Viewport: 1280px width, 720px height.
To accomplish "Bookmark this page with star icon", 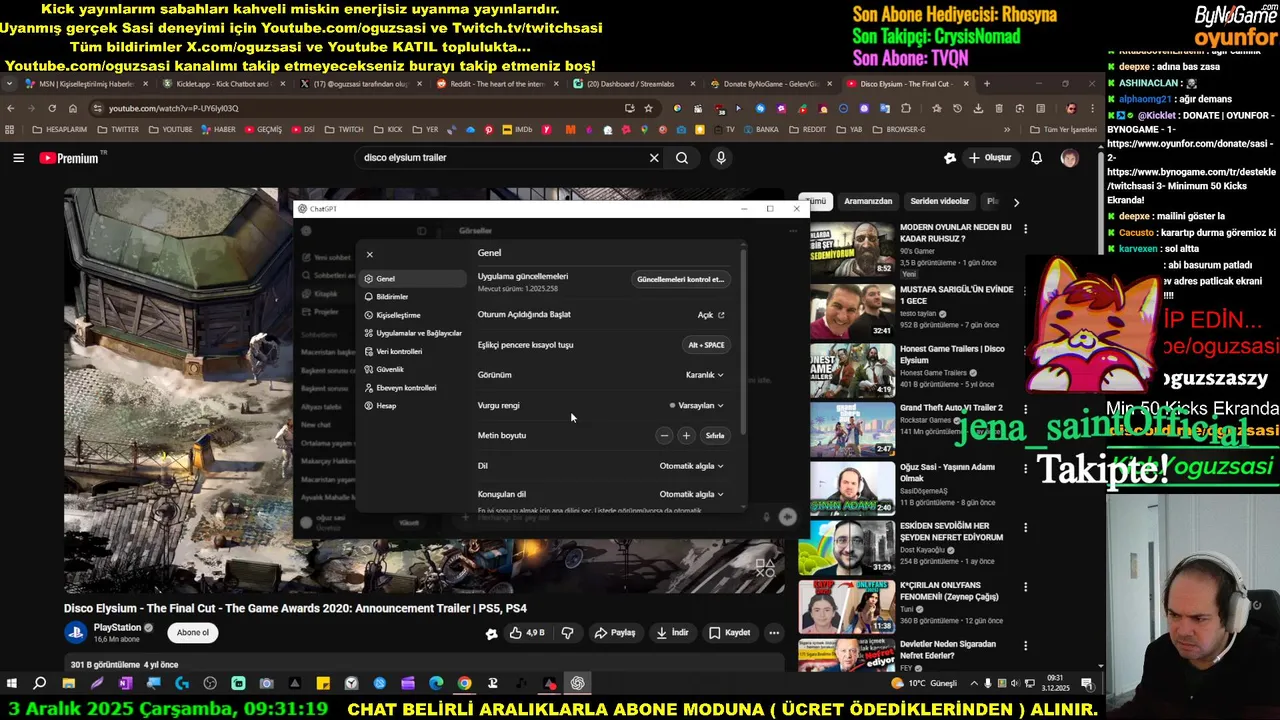I will point(648,108).
